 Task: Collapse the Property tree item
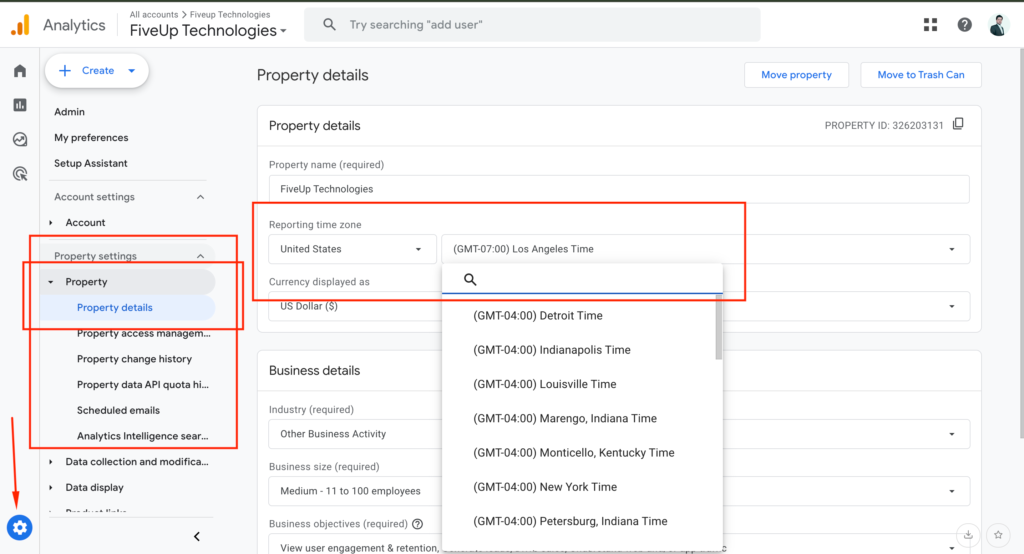coord(51,282)
